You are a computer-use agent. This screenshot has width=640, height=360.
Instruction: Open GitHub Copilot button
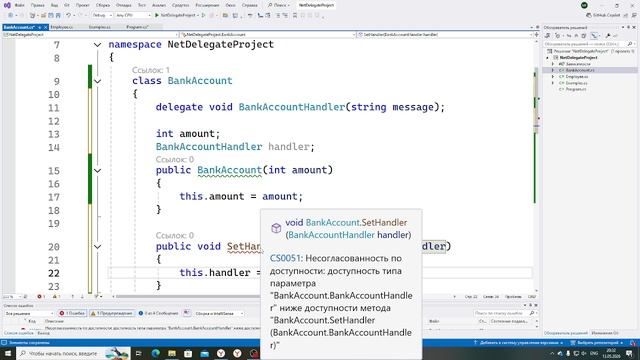[603, 15]
